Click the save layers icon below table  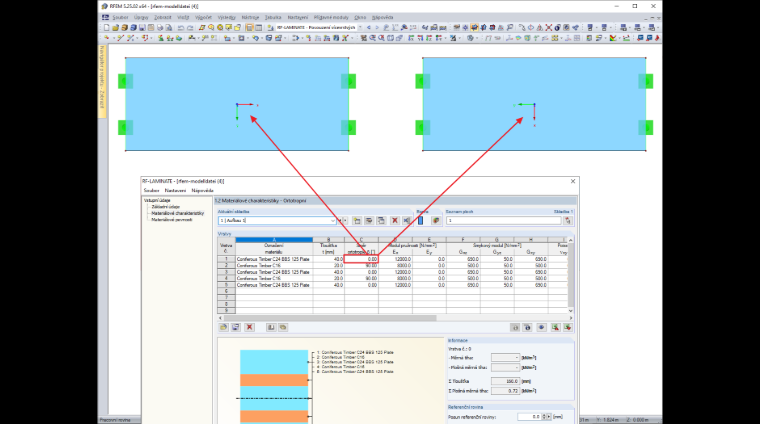(236, 328)
